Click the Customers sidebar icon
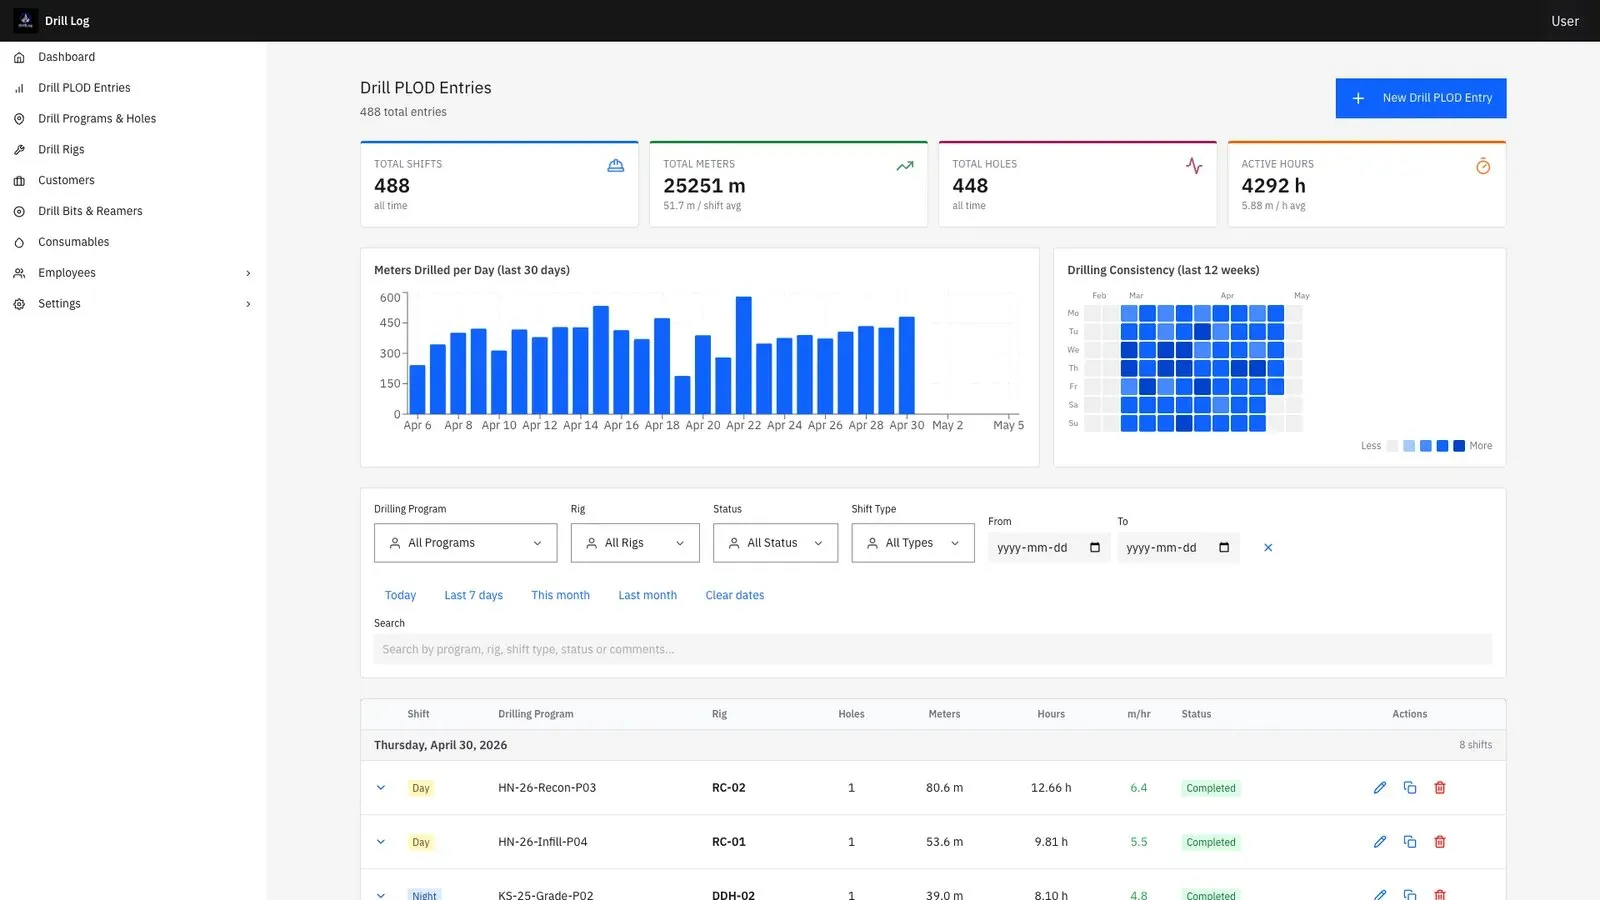This screenshot has width=1600, height=900. [x=19, y=181]
